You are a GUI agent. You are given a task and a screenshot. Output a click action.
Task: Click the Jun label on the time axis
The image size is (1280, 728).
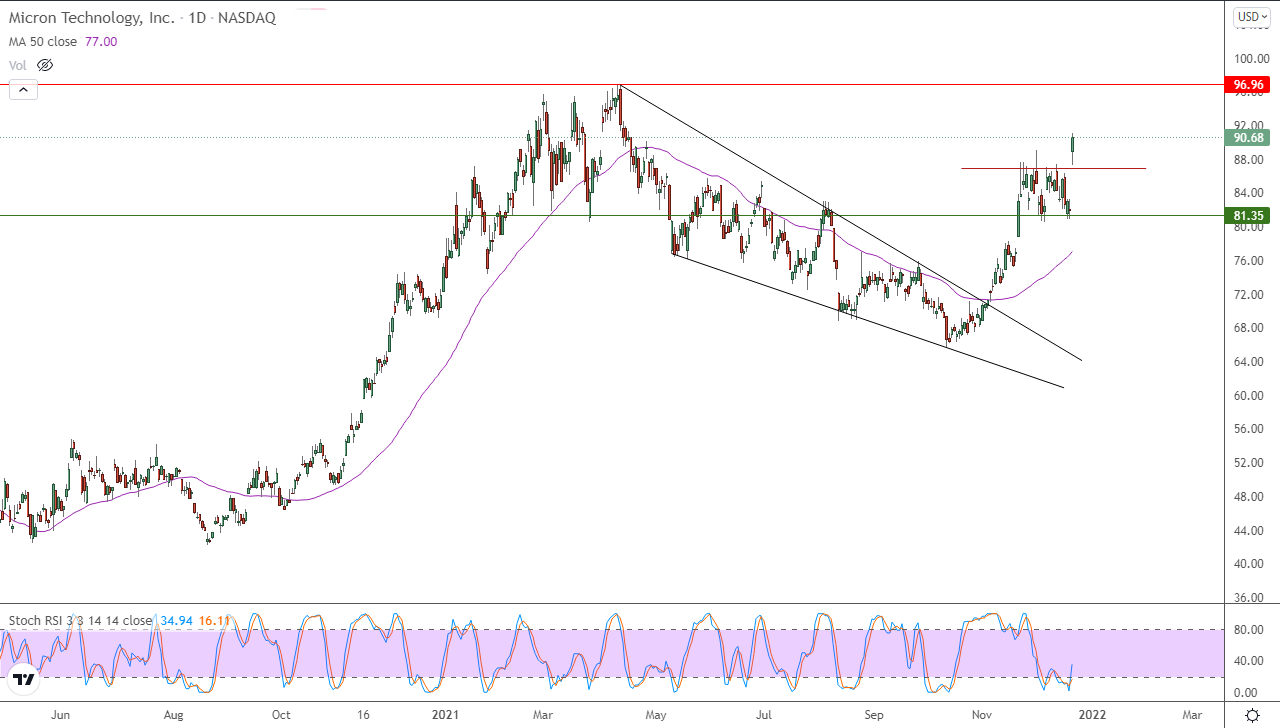(60, 715)
